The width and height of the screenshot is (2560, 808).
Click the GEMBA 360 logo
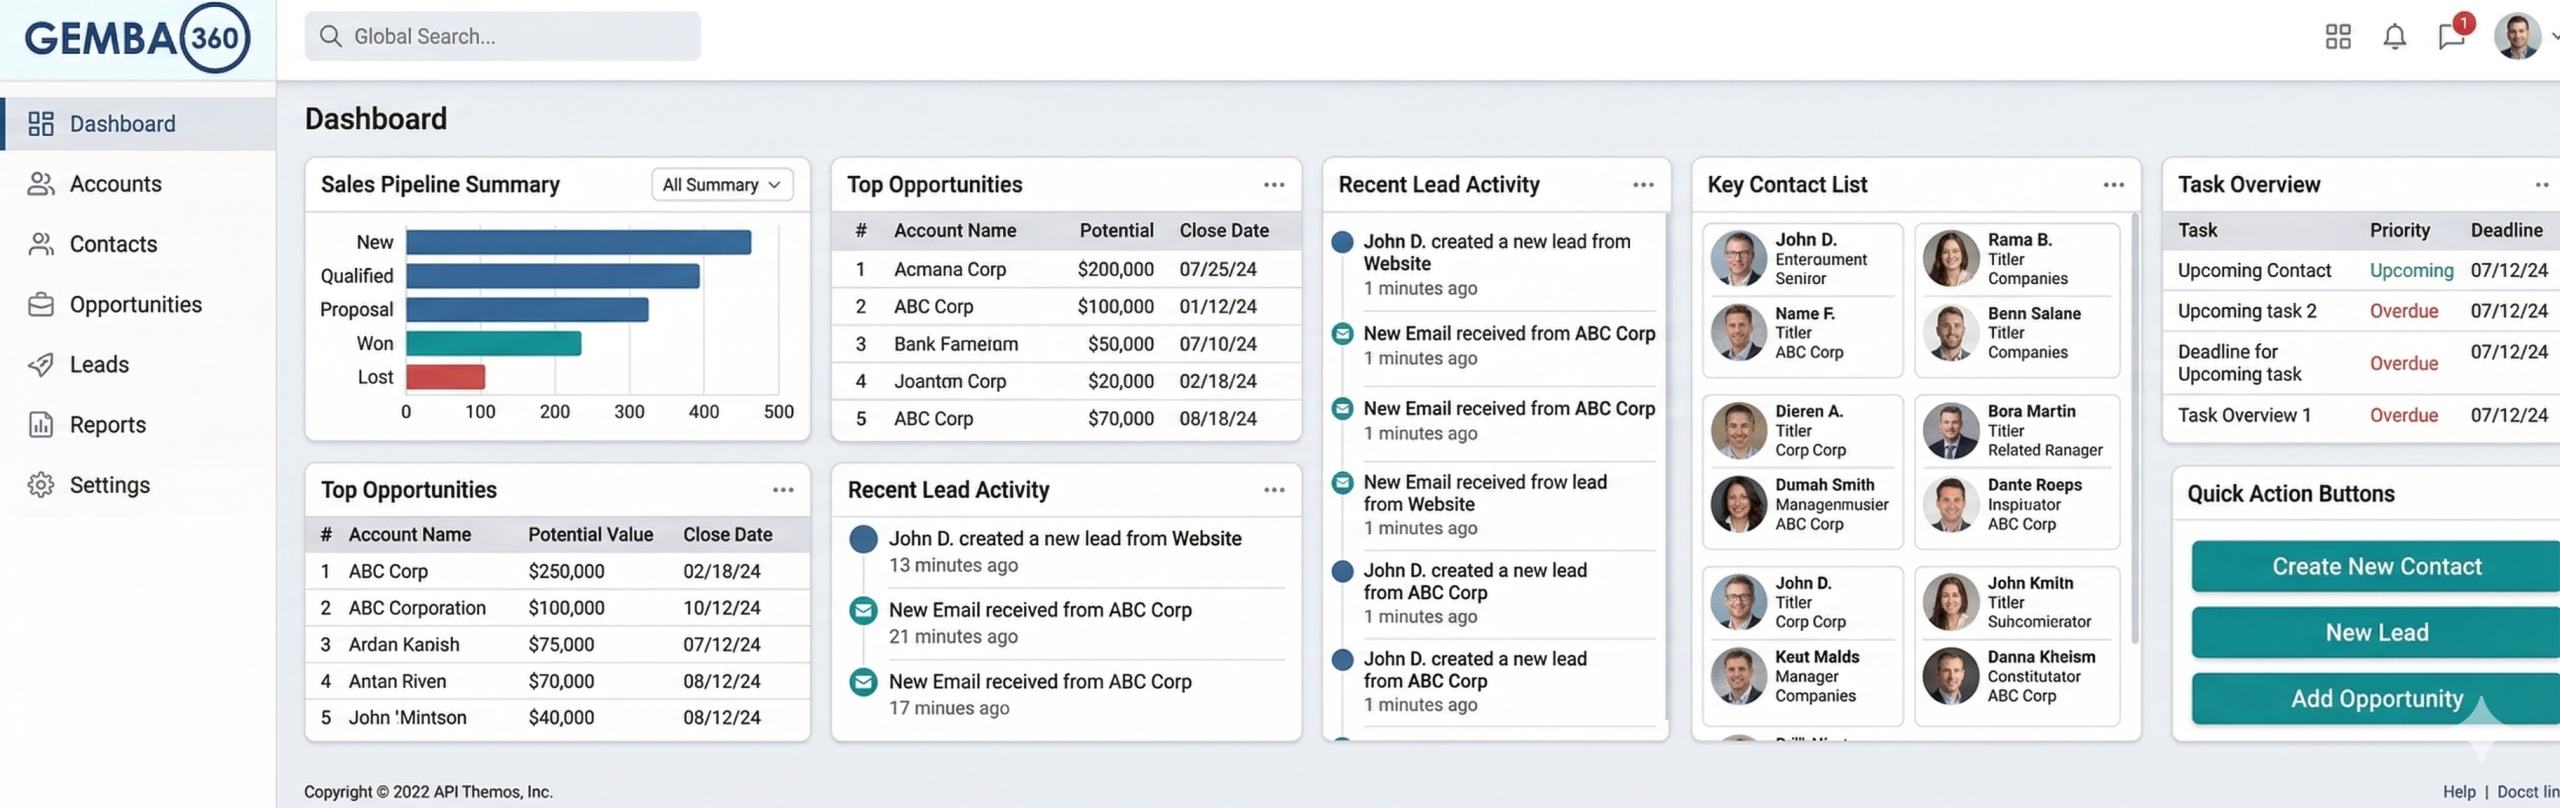137,38
